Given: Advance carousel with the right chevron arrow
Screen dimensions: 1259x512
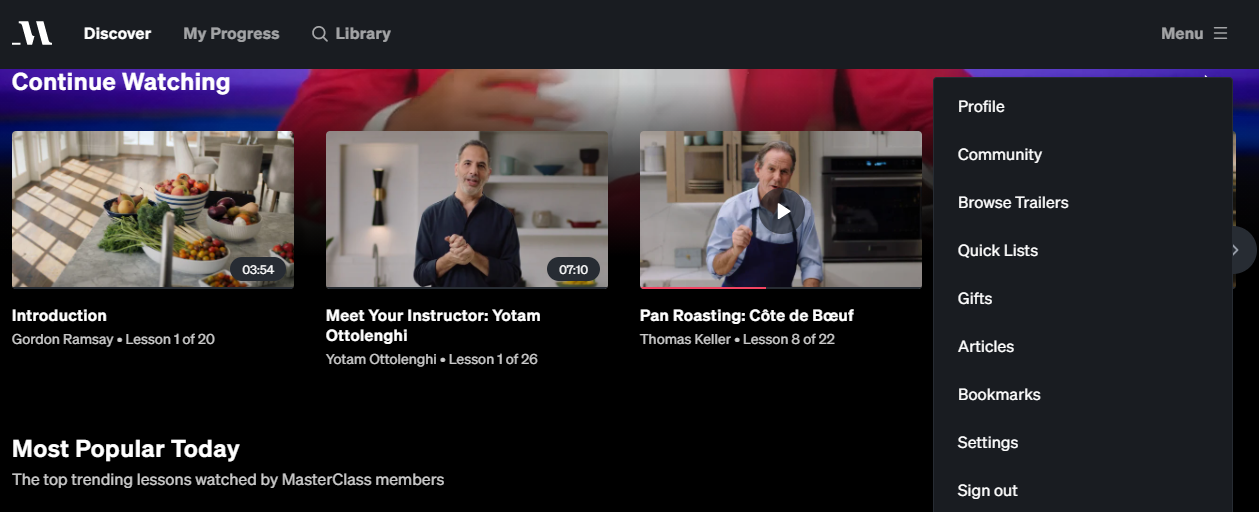Looking at the screenshot, I should pos(1236,250).
